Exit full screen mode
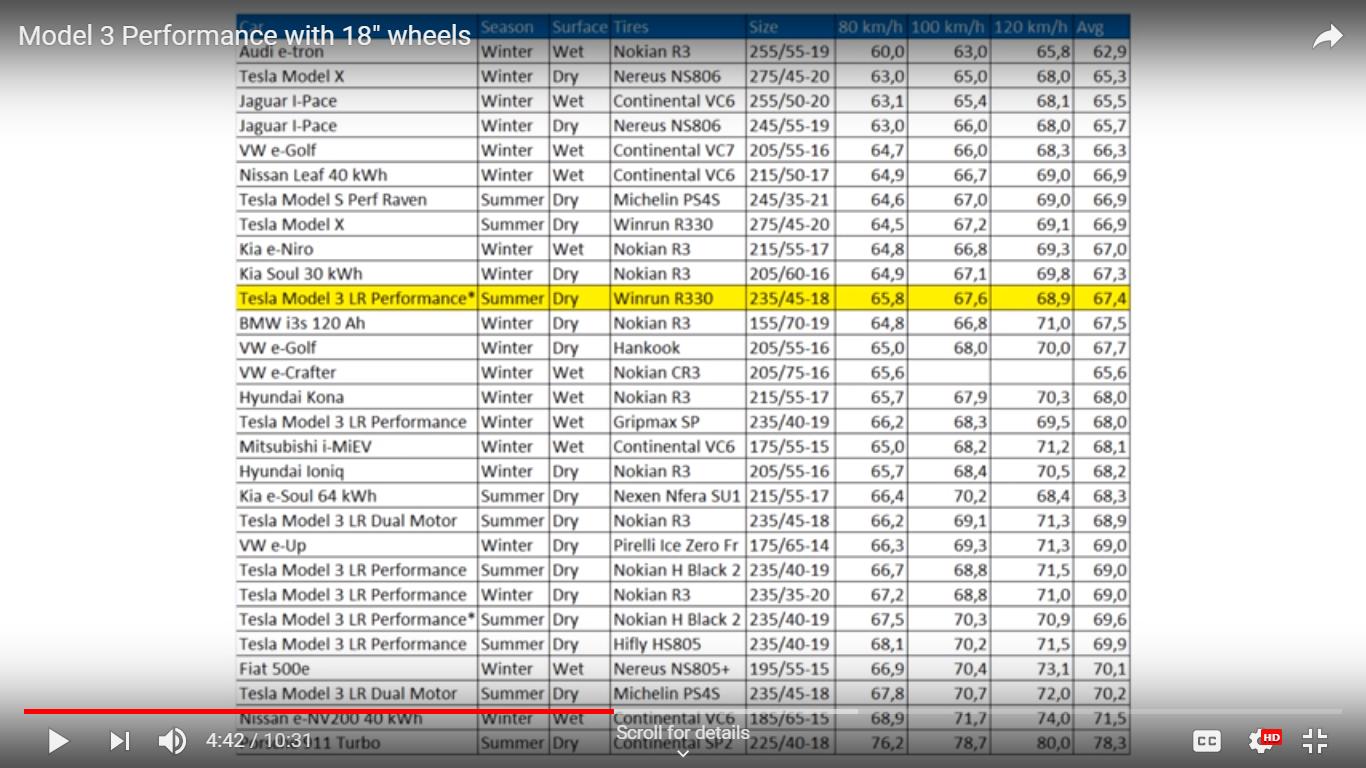The image size is (1366, 768). (1315, 741)
